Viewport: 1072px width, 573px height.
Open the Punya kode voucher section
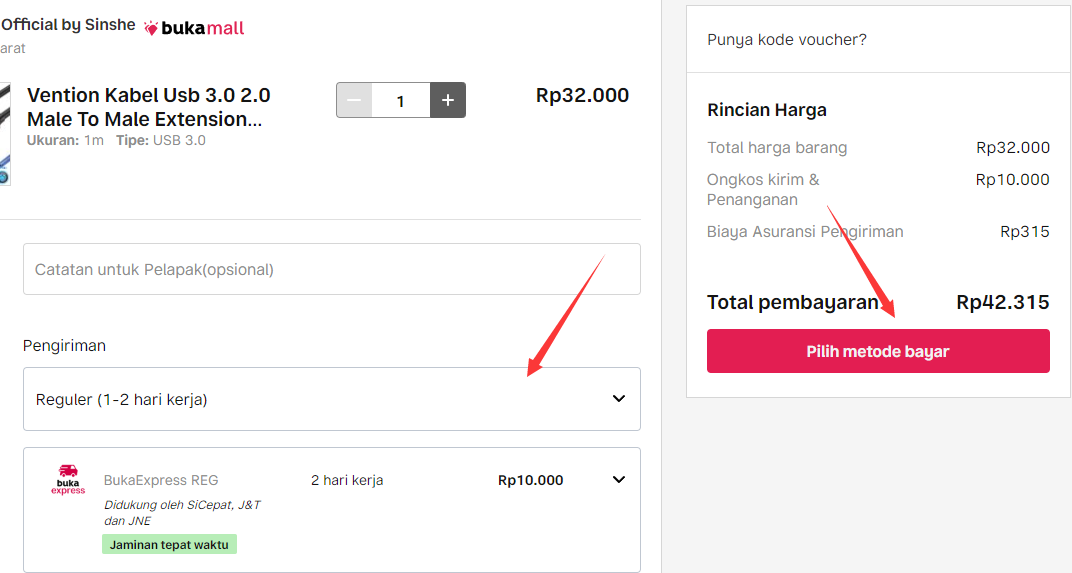pyautogui.click(x=787, y=40)
